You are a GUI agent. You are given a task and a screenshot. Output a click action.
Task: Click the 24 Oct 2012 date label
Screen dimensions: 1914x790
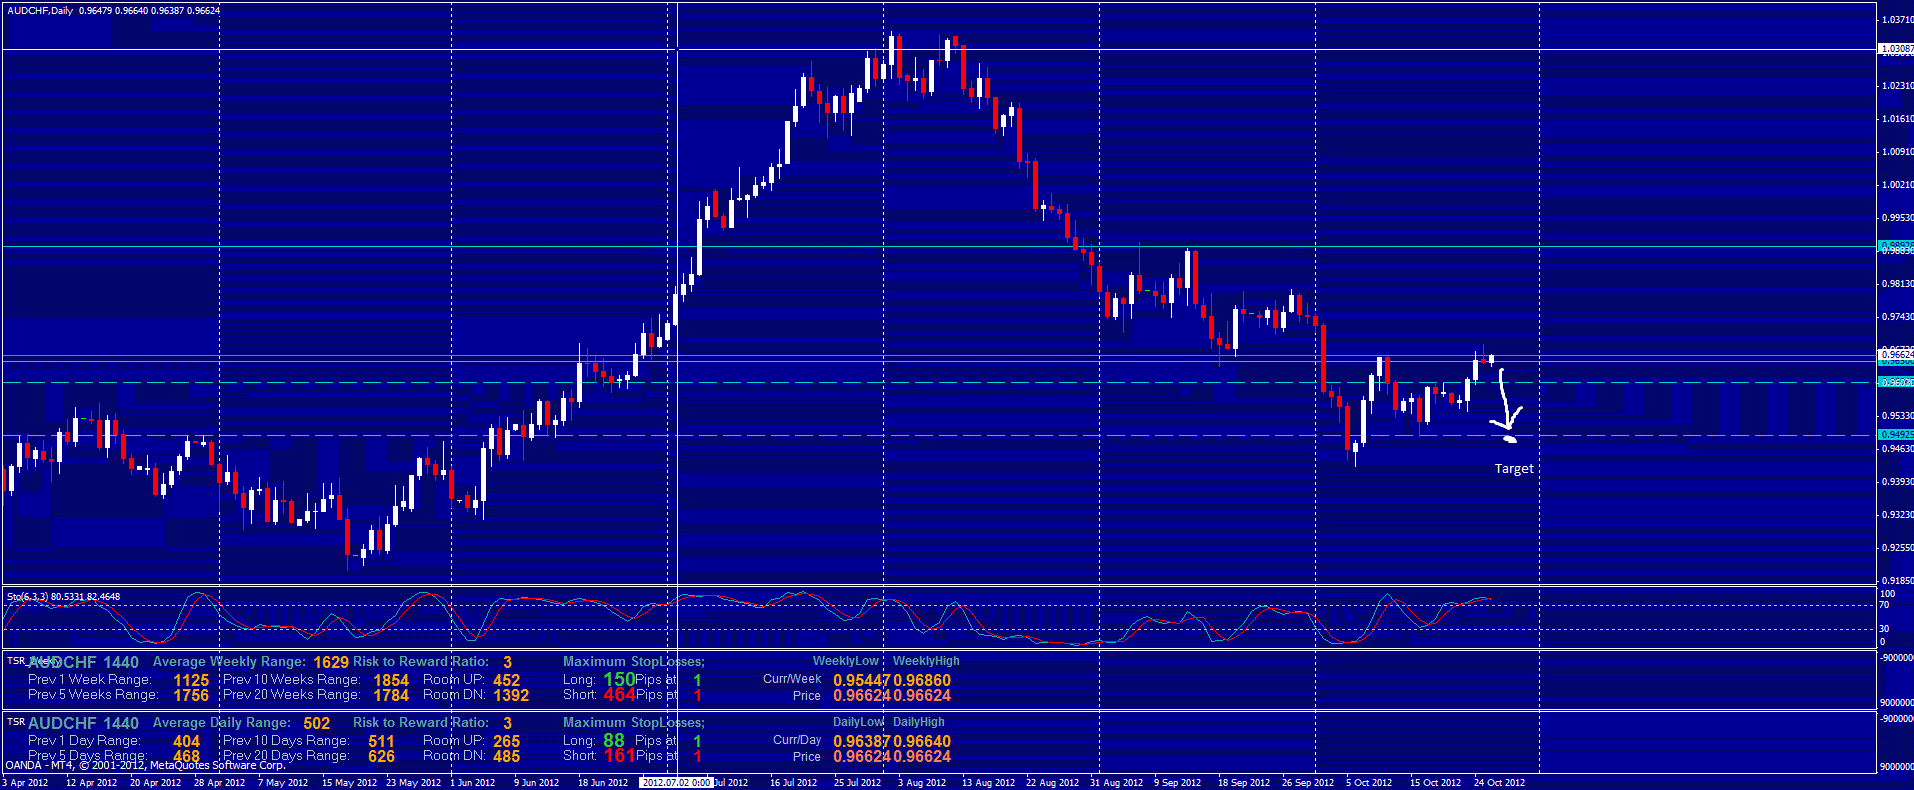(x=1499, y=782)
